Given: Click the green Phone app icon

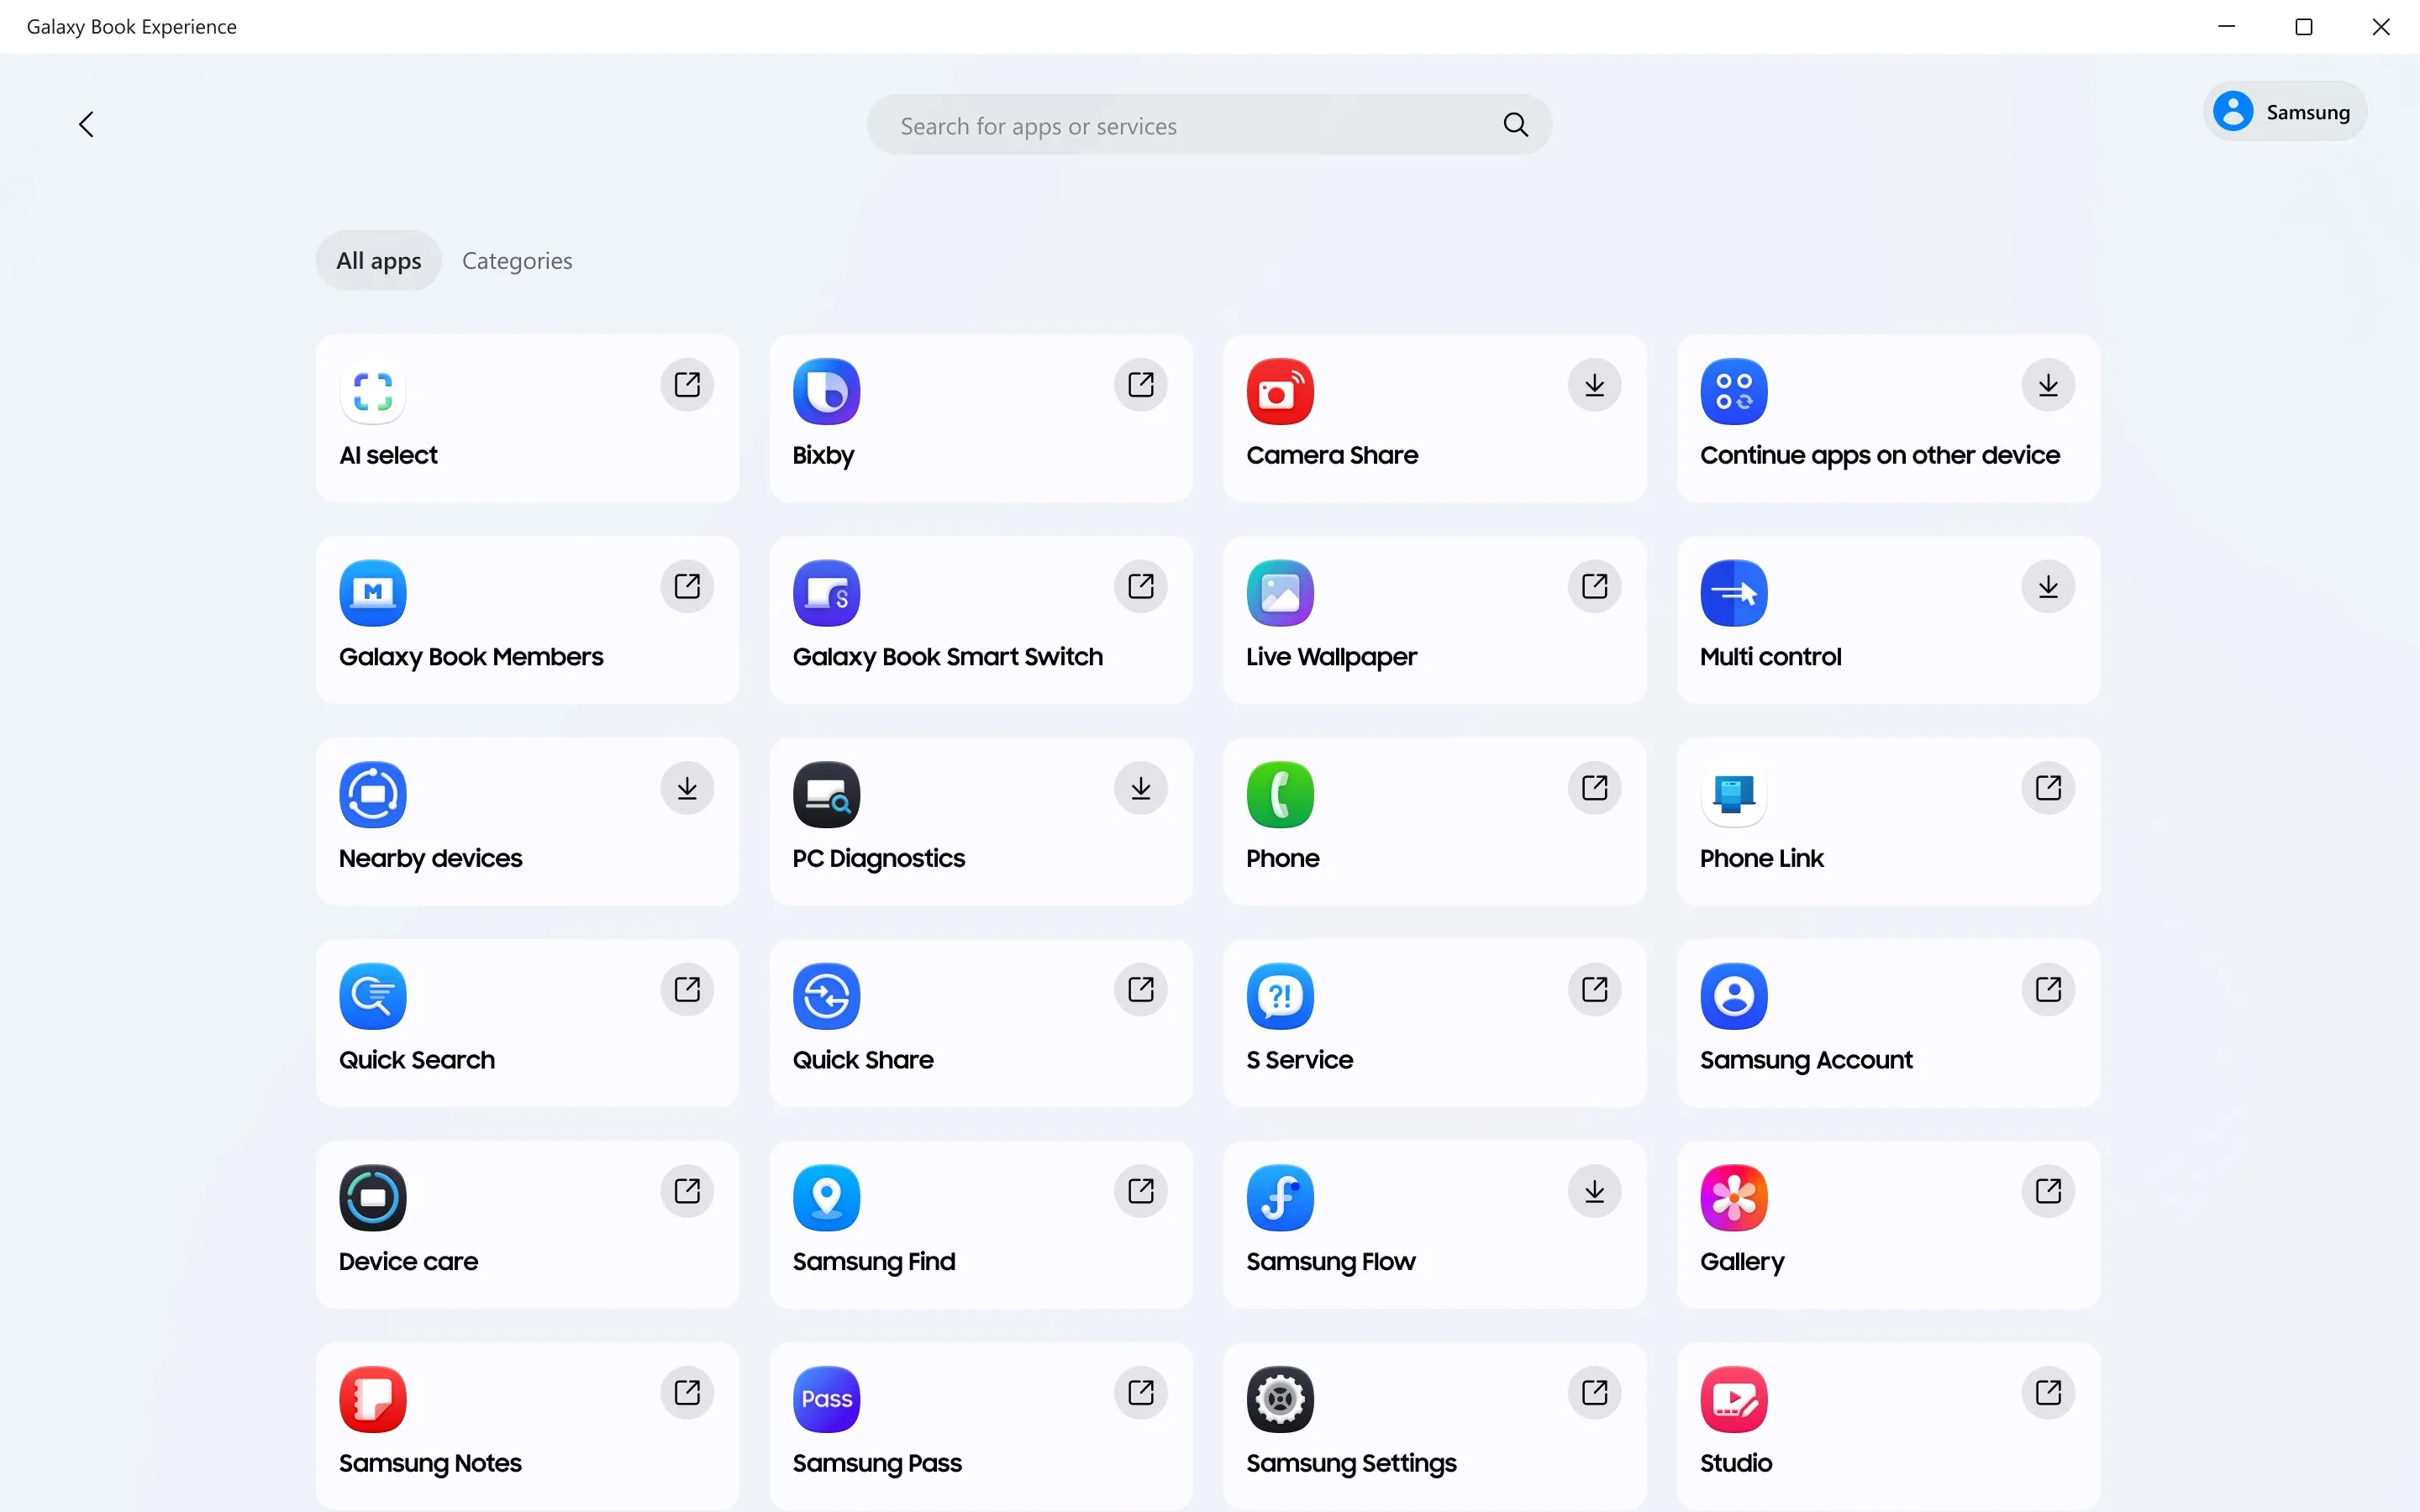Looking at the screenshot, I should point(1280,794).
